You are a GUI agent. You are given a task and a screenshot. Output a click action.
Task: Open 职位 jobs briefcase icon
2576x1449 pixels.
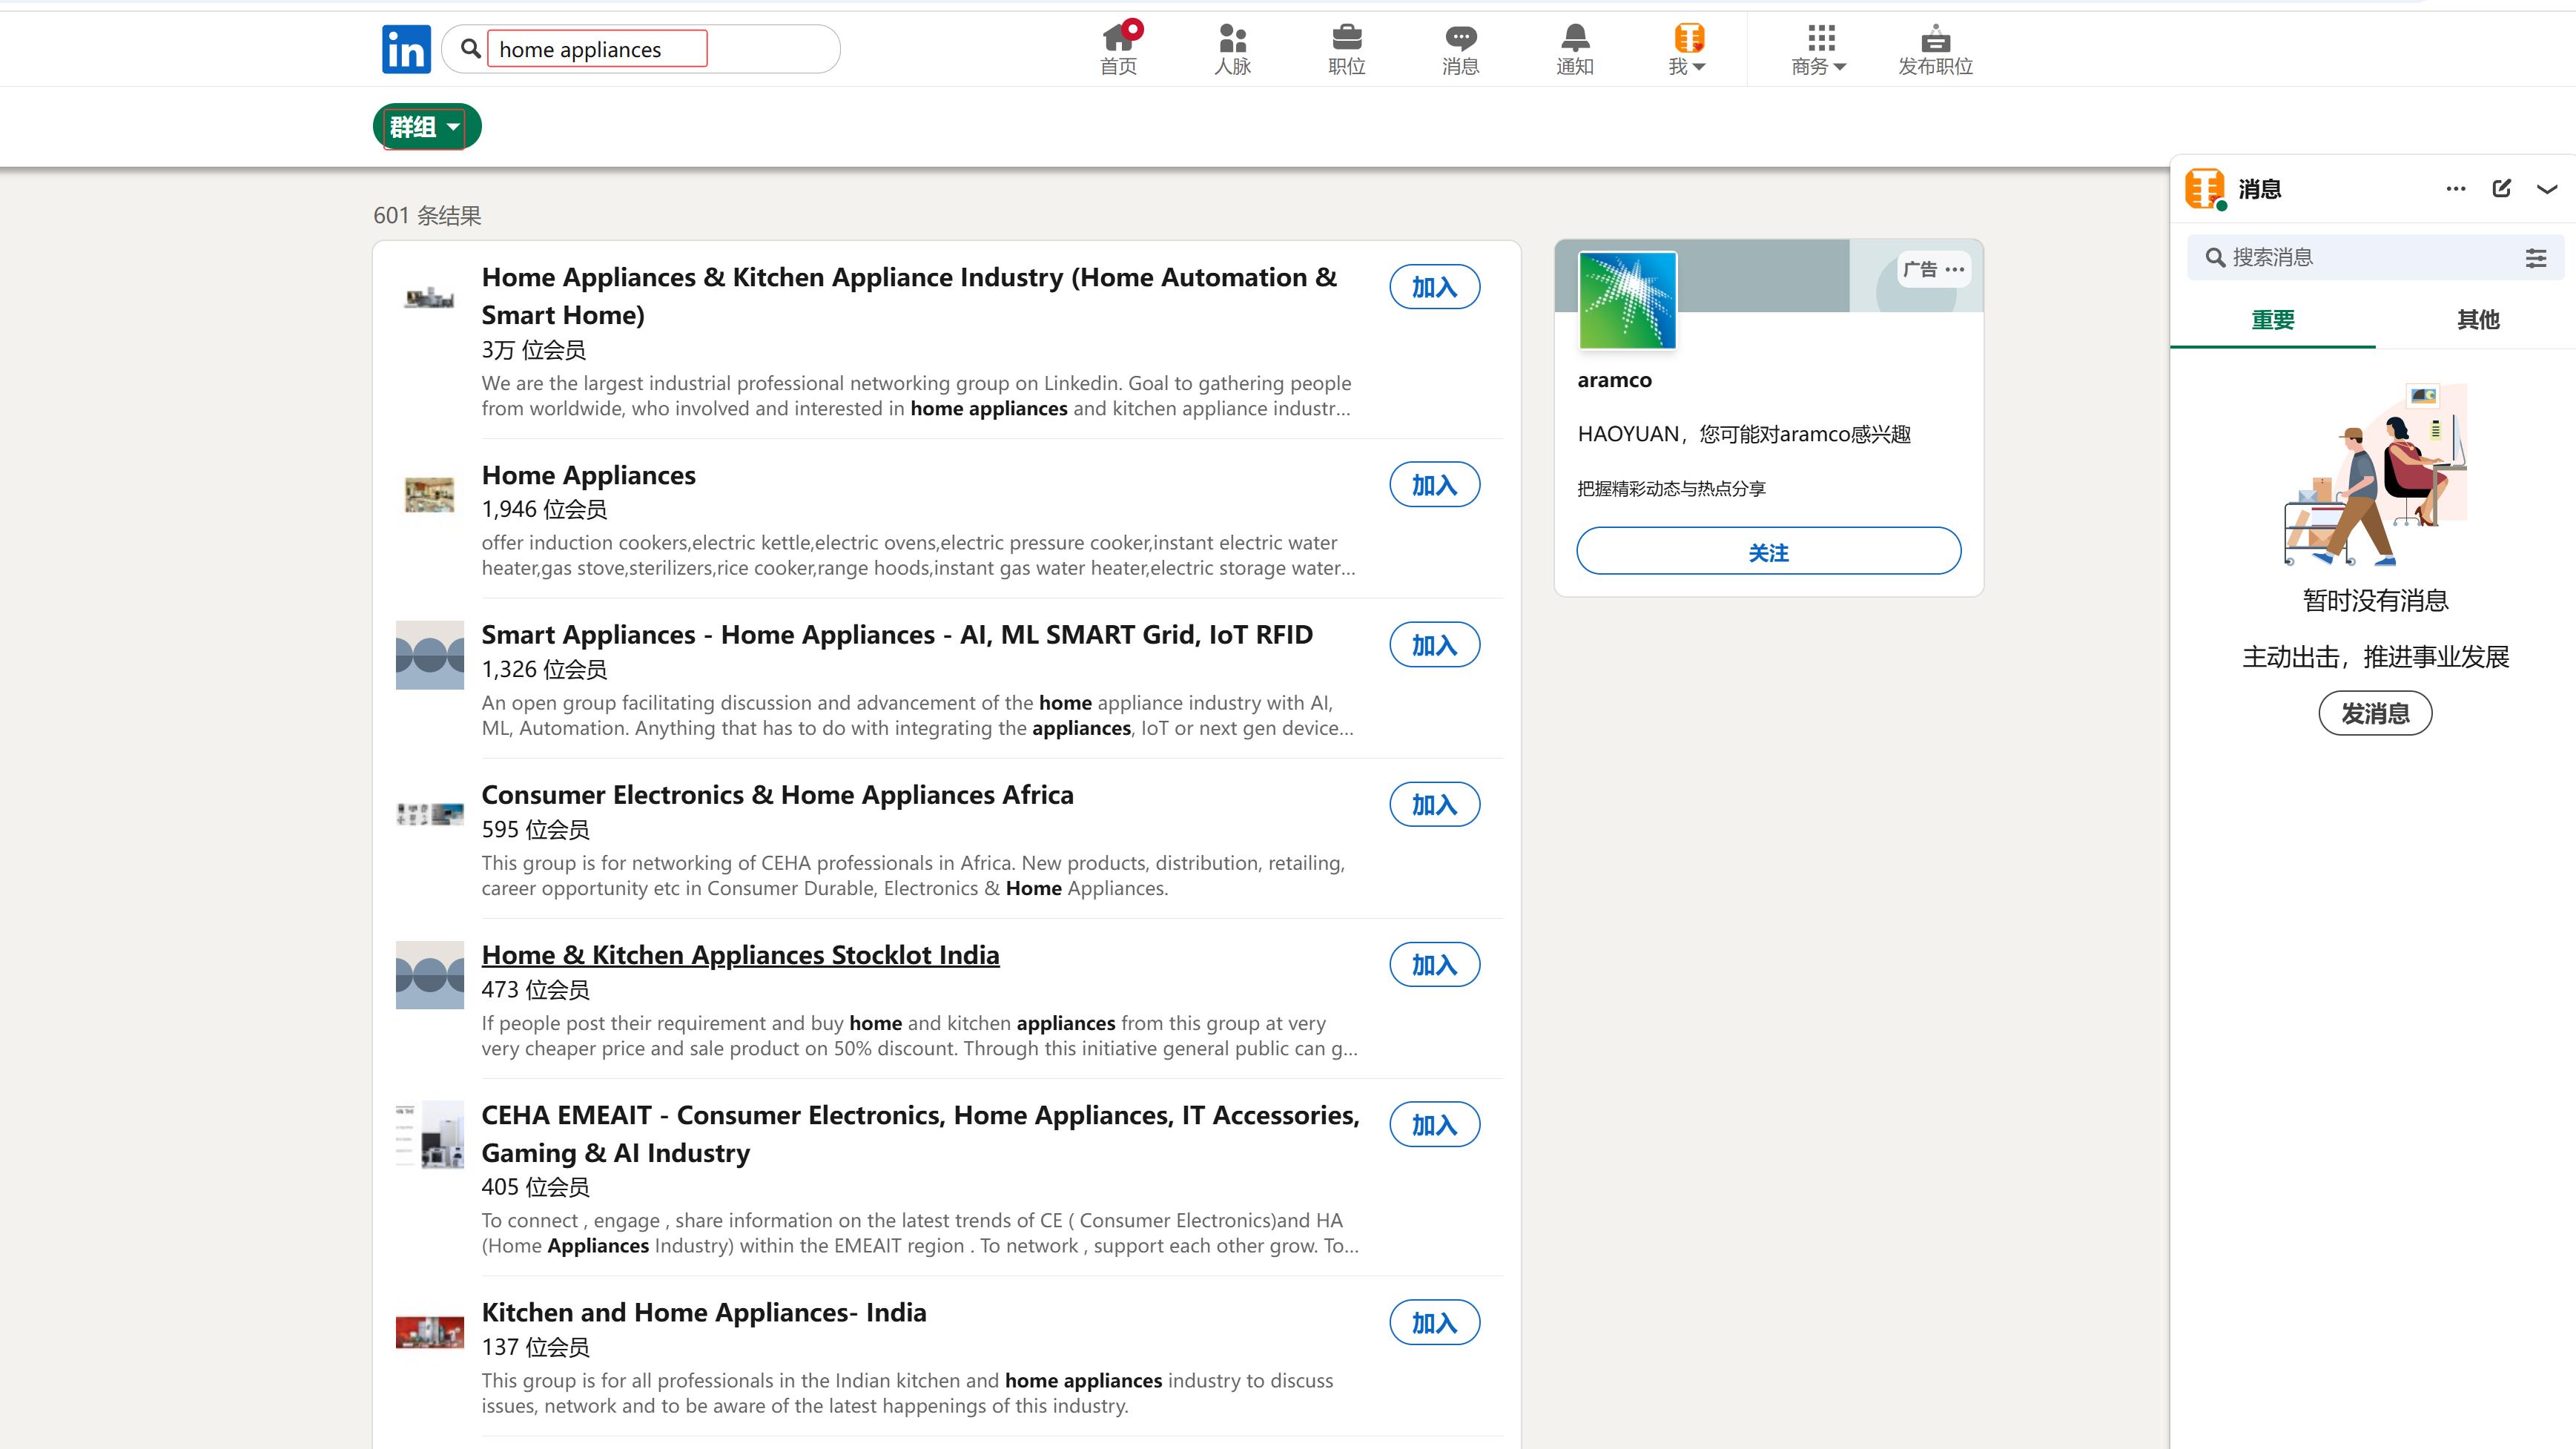tap(1347, 49)
